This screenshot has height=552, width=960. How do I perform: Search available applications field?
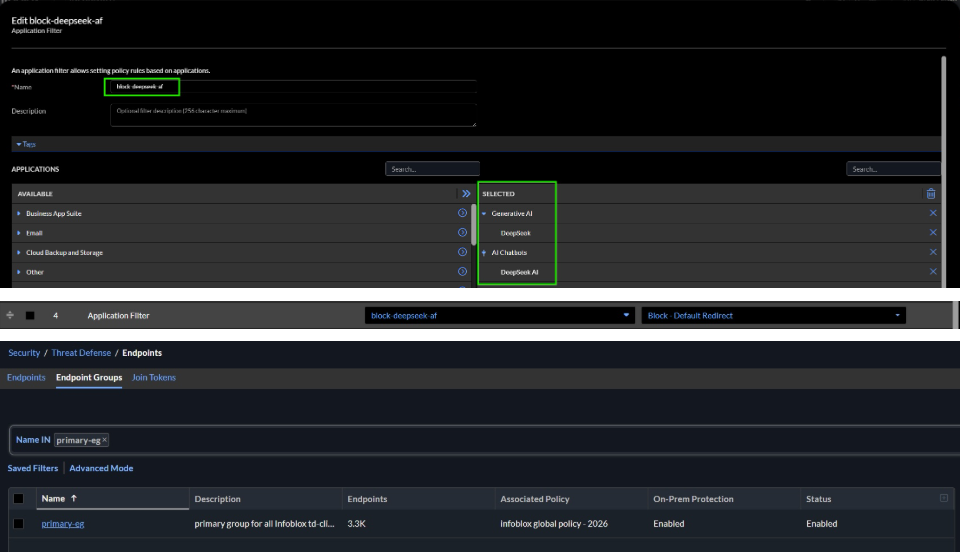click(x=432, y=169)
